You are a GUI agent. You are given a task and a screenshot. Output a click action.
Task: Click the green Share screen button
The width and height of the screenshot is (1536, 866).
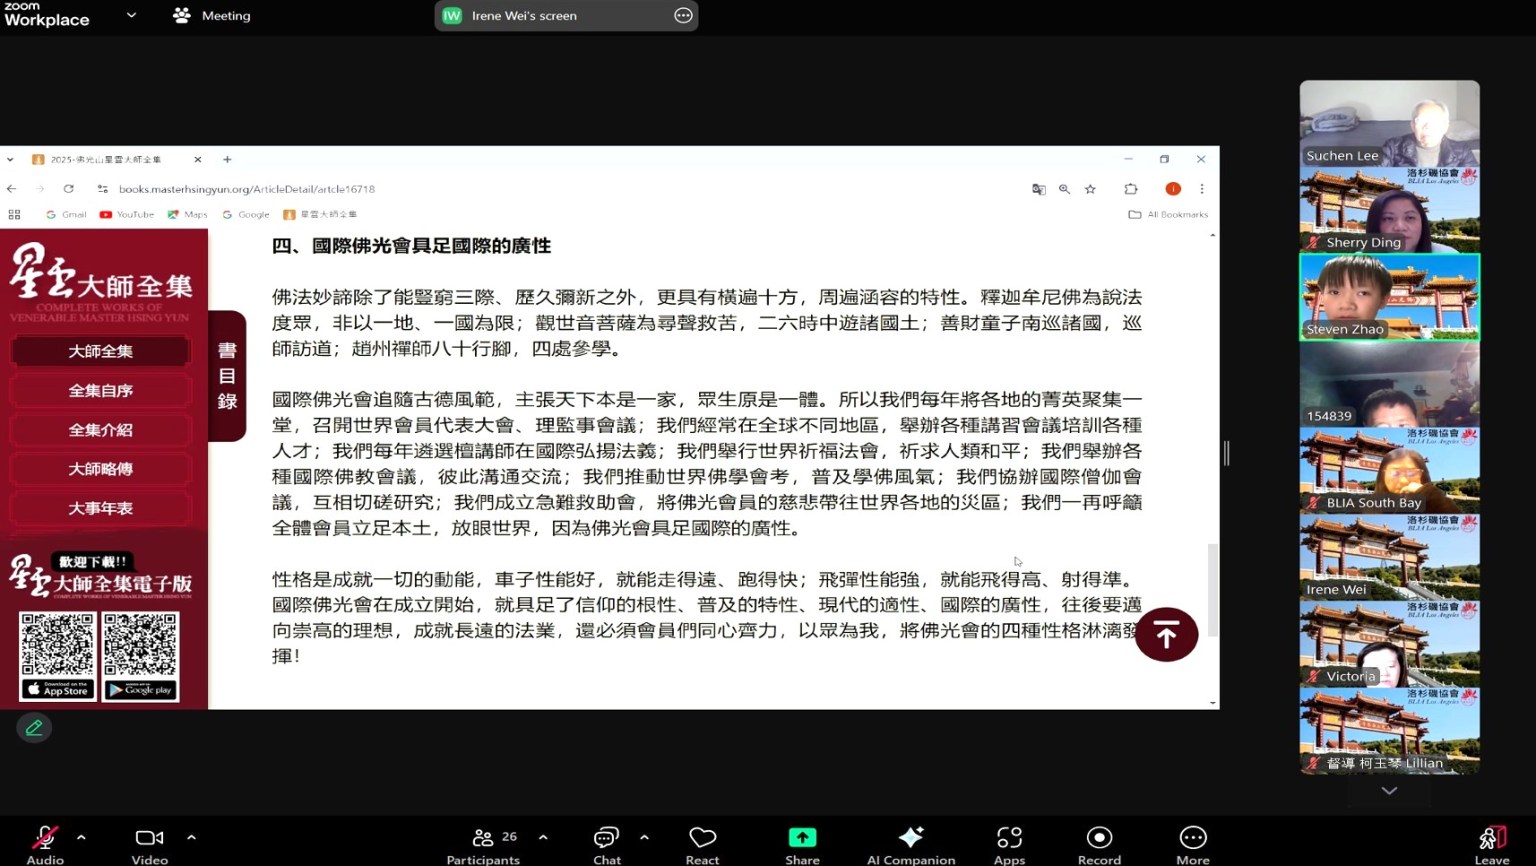coord(802,845)
